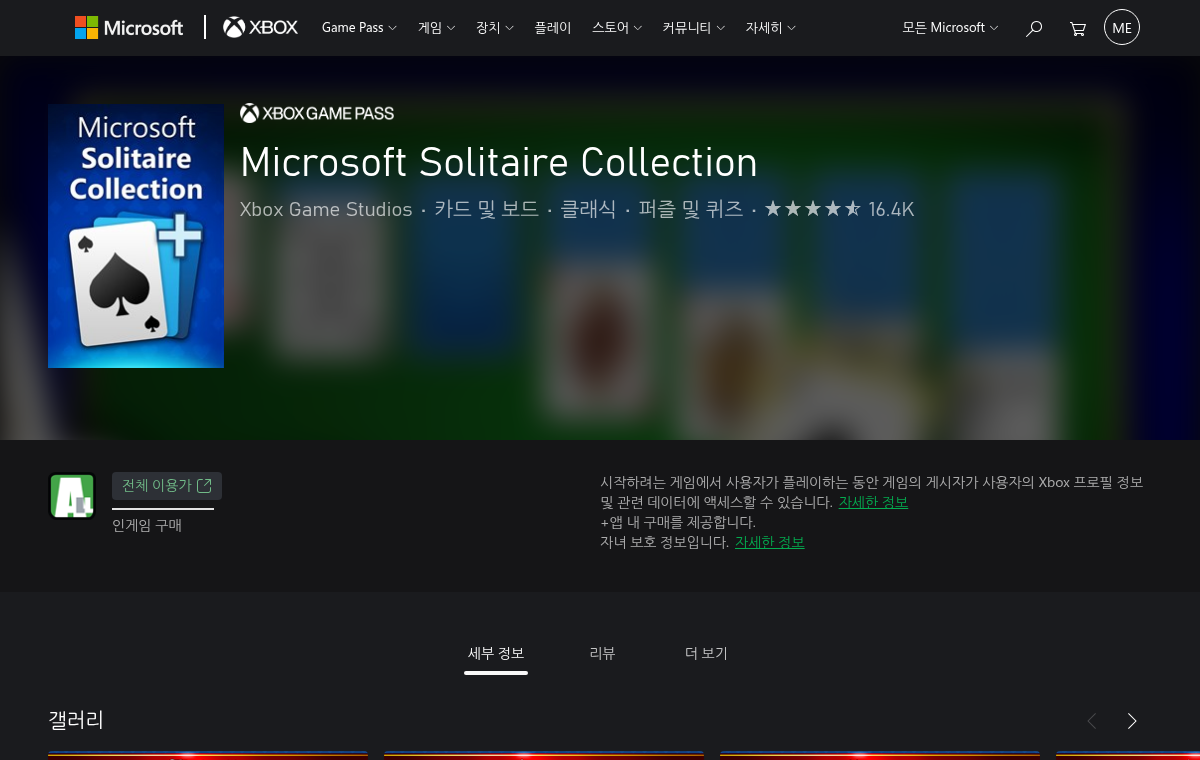1200x760 pixels.
Task: Open the Microsoft logo home link
Action: 129,28
